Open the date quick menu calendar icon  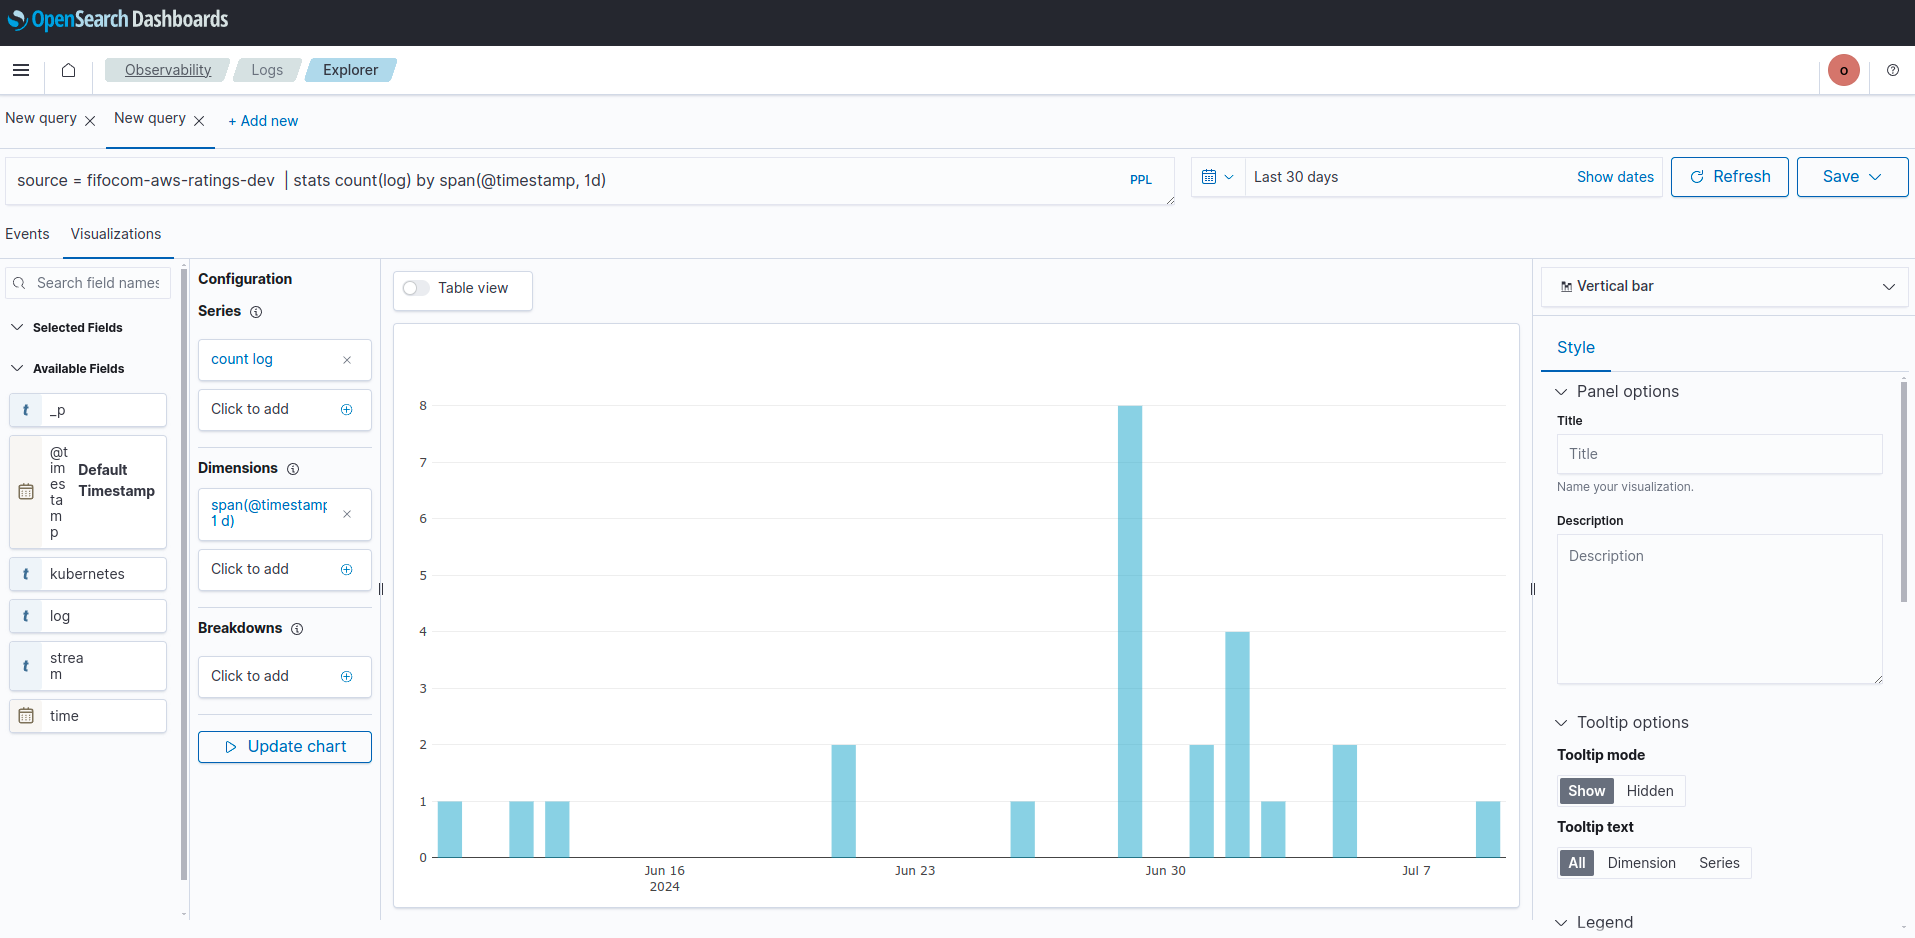click(x=1218, y=177)
